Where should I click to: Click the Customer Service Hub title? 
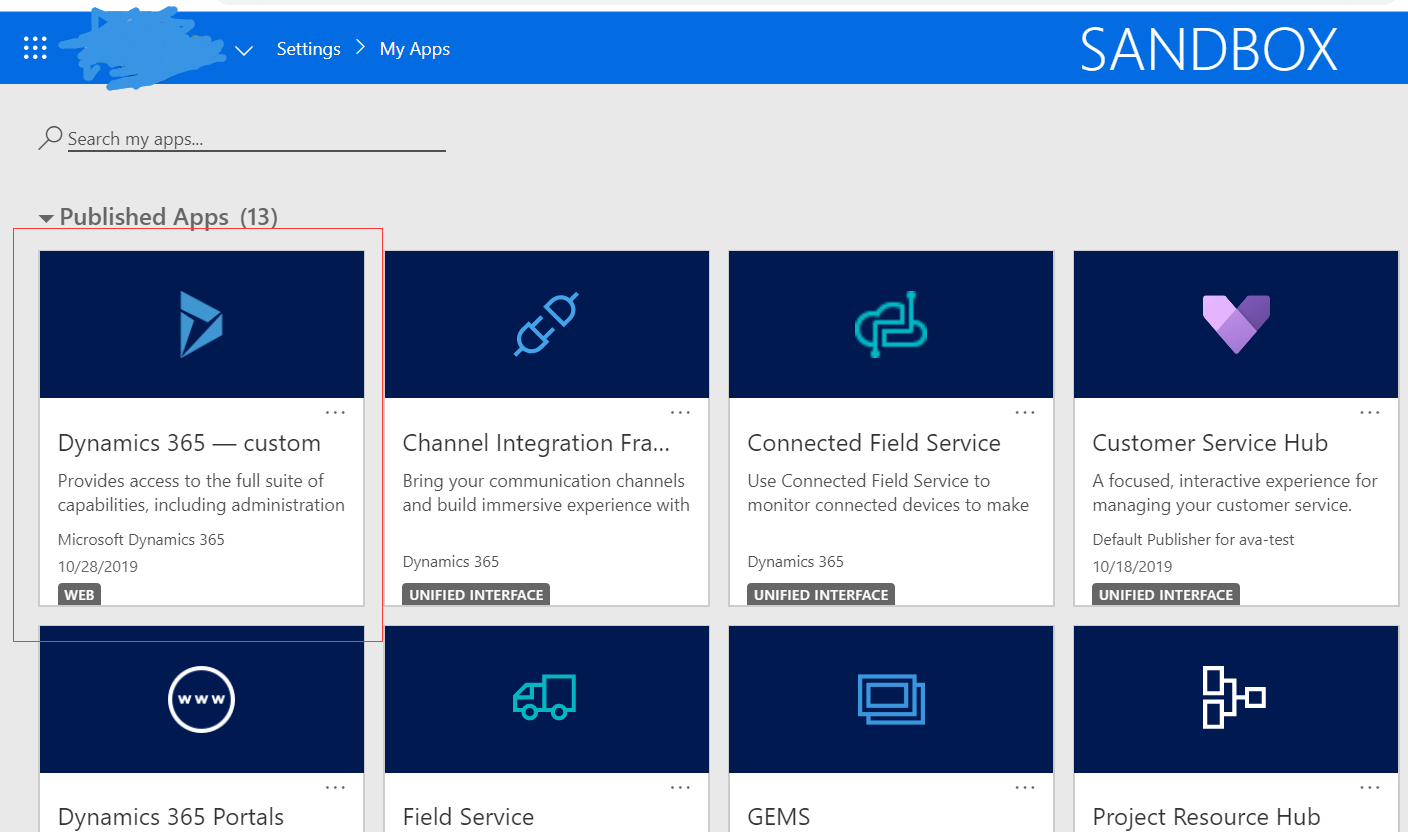(x=1210, y=443)
